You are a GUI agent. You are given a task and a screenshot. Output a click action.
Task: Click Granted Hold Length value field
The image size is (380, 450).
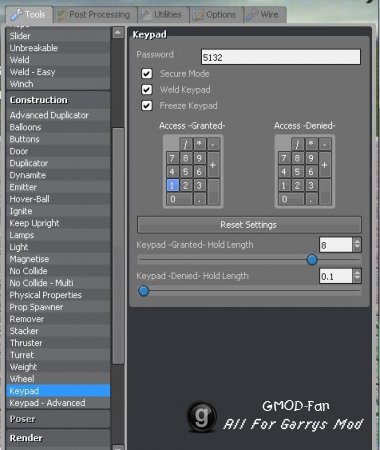point(335,245)
